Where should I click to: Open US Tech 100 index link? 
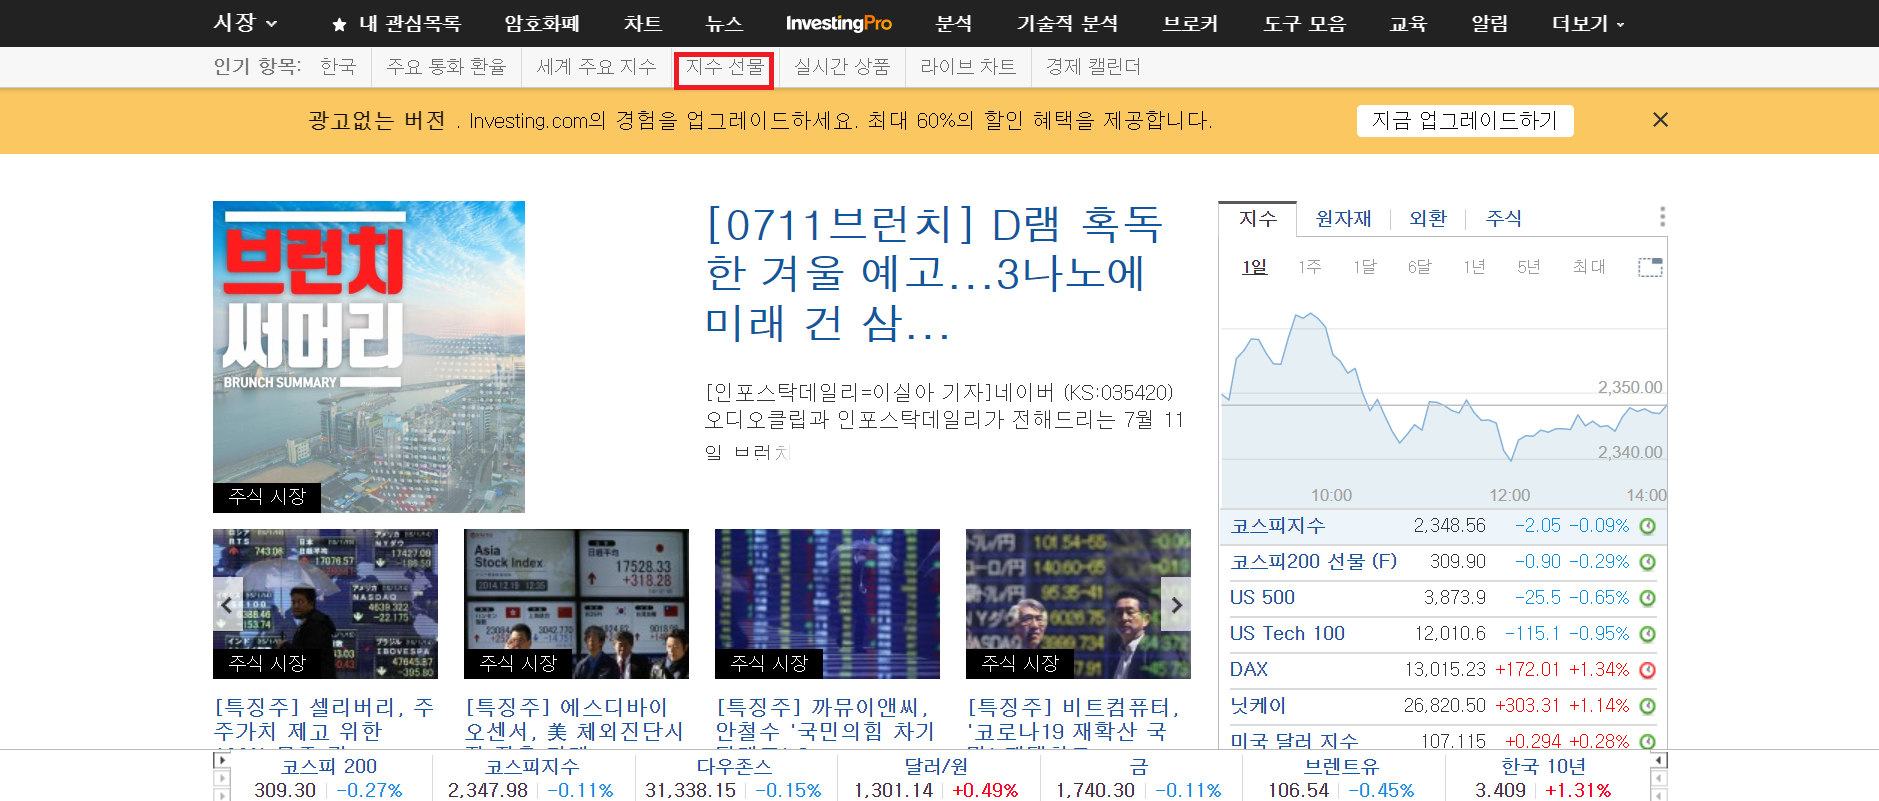pos(1287,634)
